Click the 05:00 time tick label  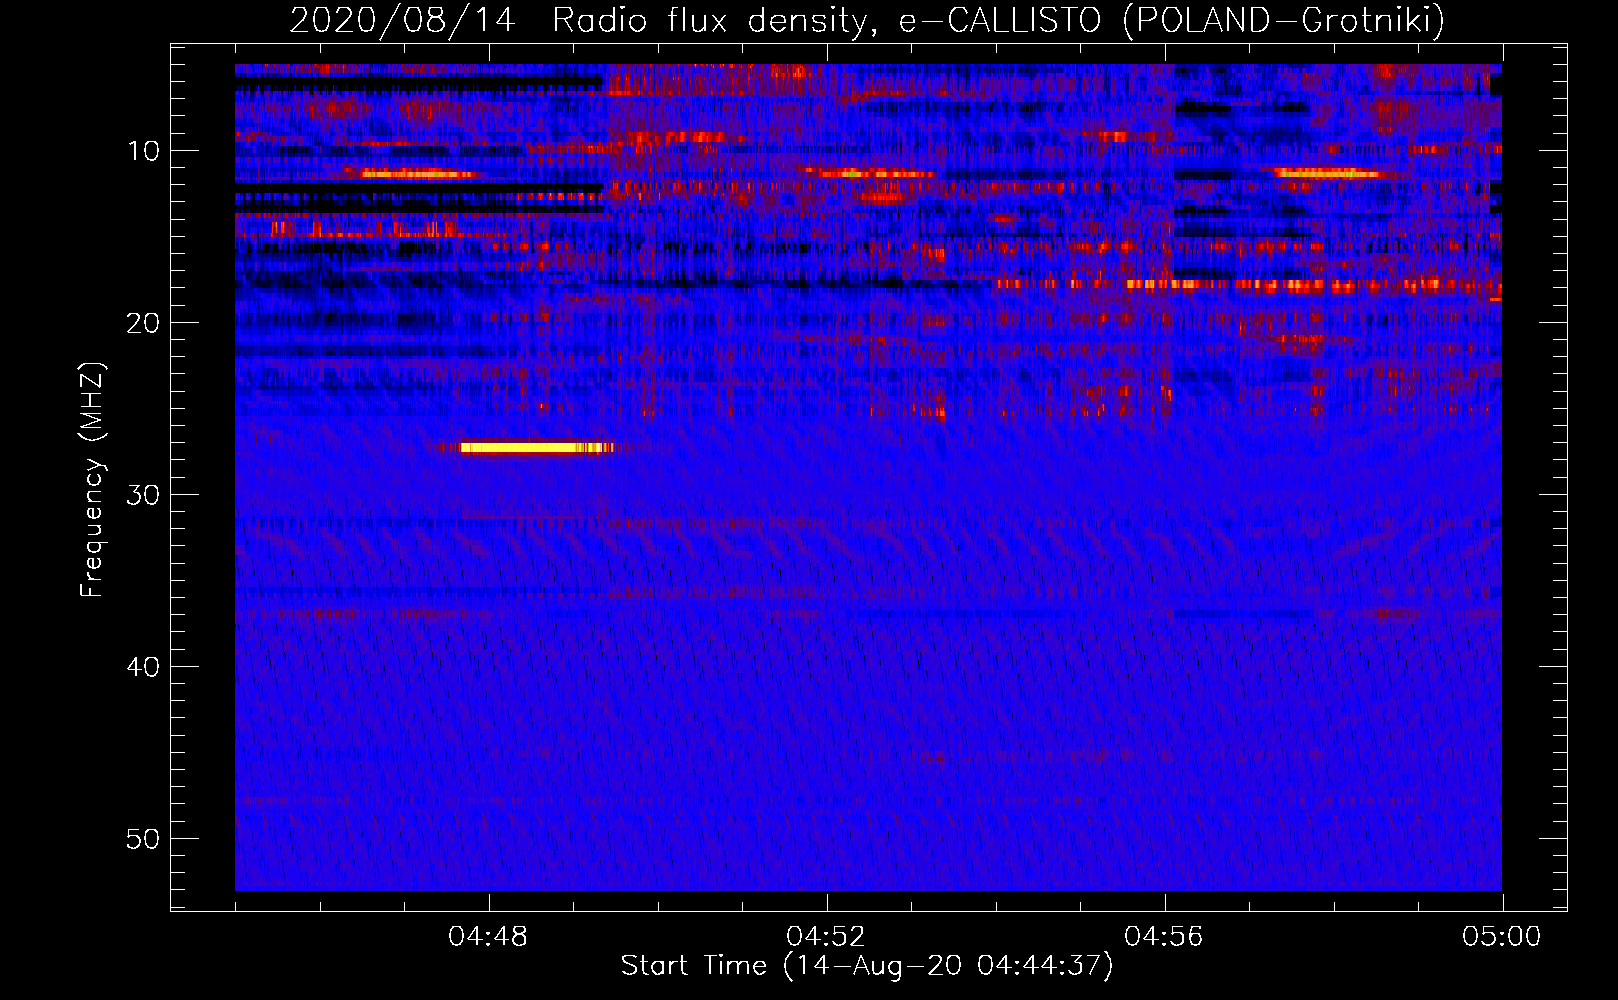[1502, 937]
